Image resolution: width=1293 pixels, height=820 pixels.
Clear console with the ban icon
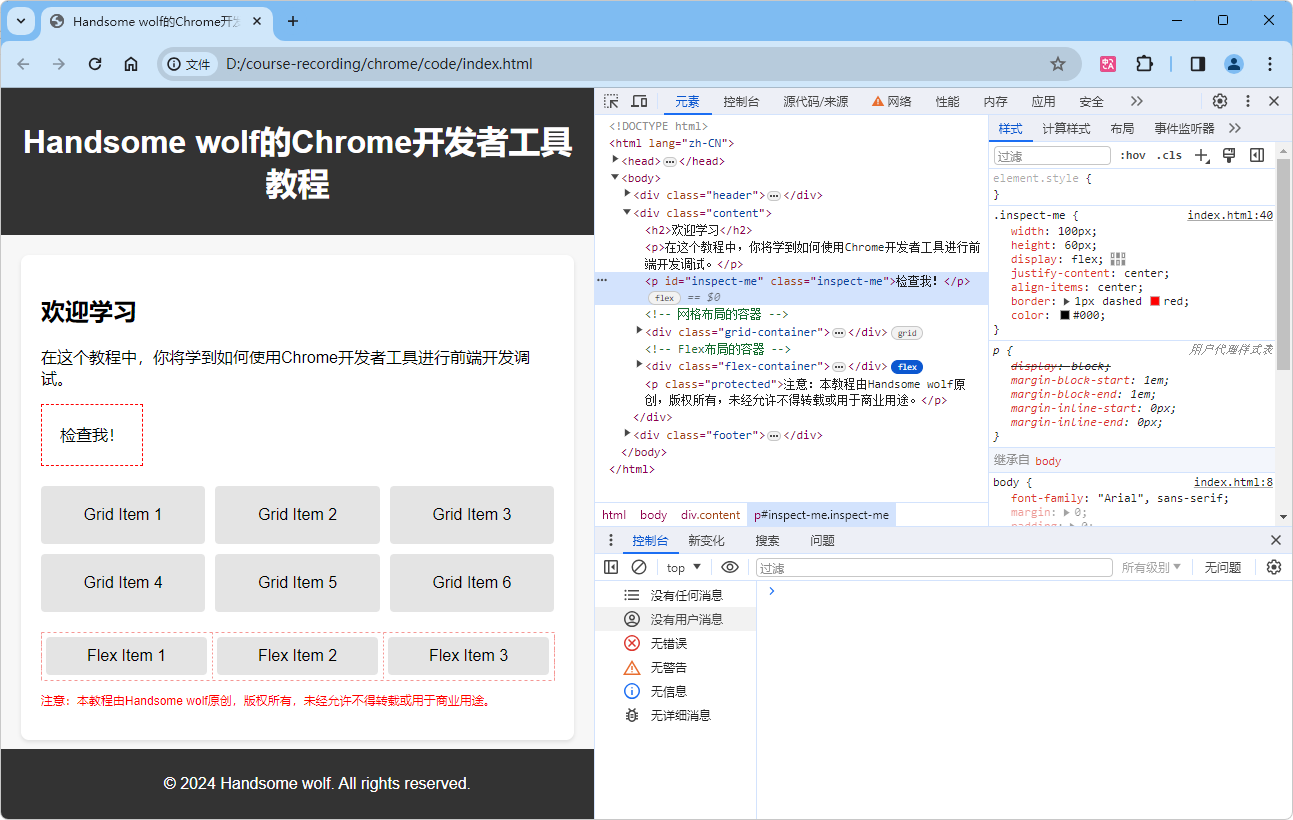pyautogui.click(x=639, y=567)
